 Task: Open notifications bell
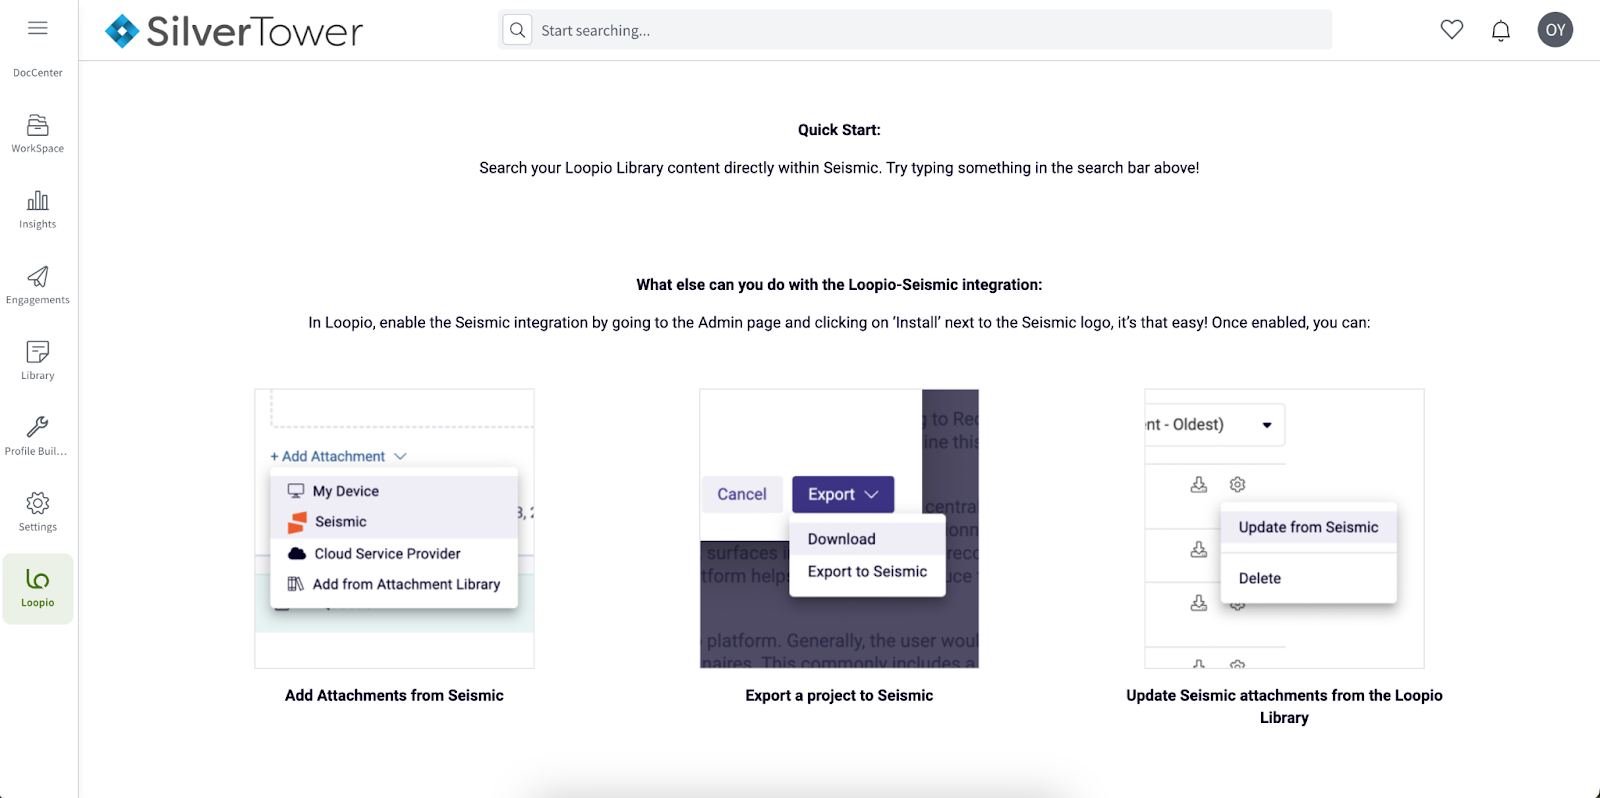[x=1501, y=31]
